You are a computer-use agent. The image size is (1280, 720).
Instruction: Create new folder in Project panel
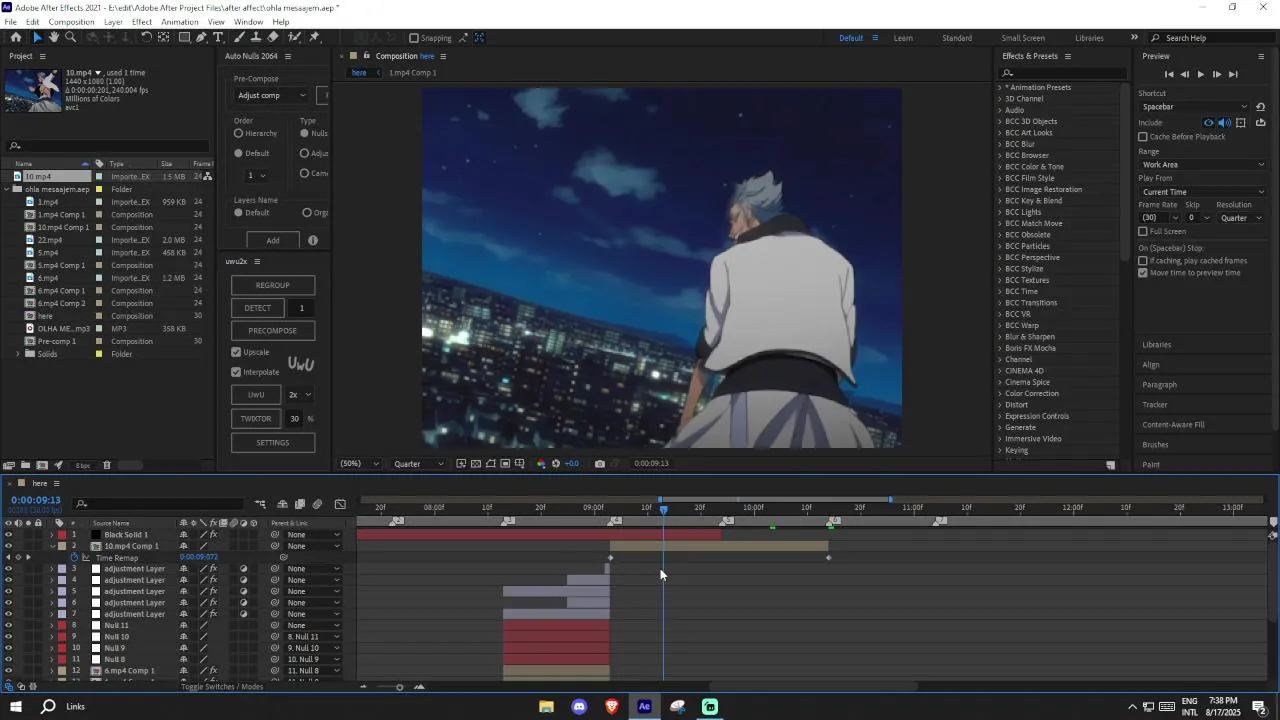tap(25, 465)
